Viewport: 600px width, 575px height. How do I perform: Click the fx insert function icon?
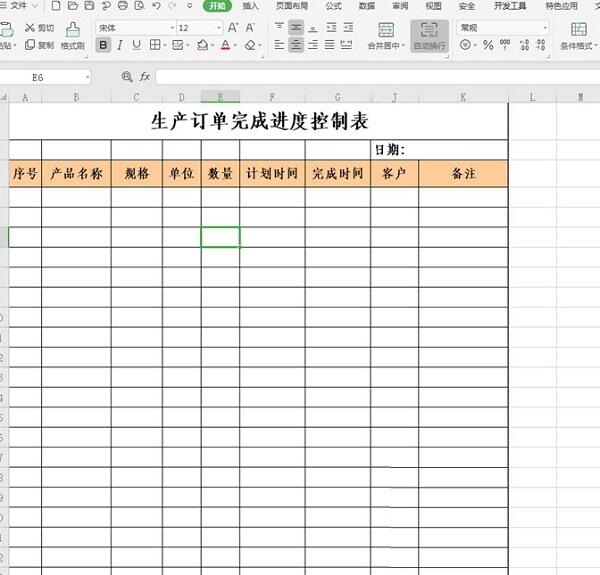click(145, 77)
